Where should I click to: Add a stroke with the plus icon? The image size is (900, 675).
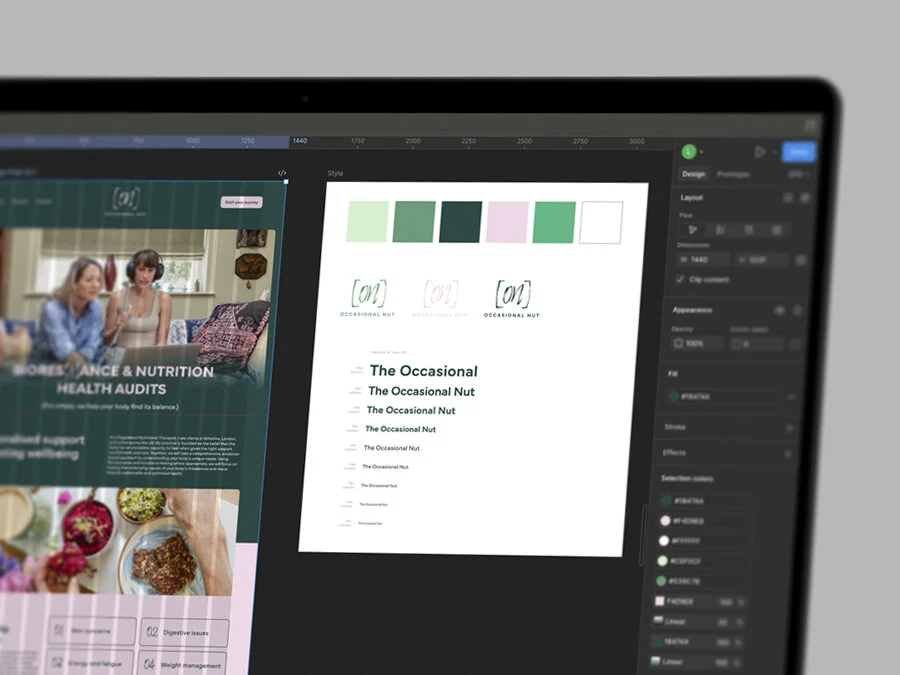(x=789, y=428)
